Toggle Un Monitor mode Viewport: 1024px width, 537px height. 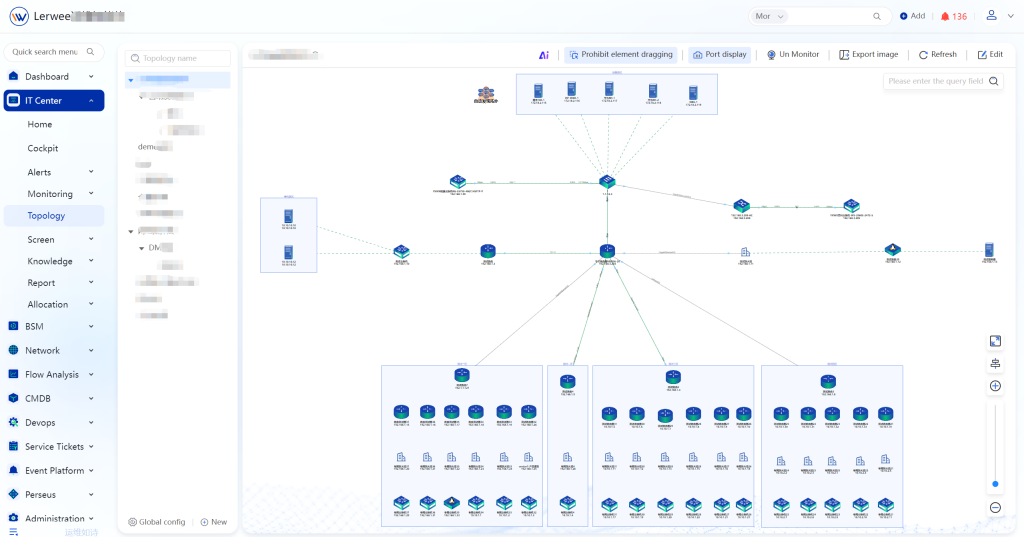[793, 55]
